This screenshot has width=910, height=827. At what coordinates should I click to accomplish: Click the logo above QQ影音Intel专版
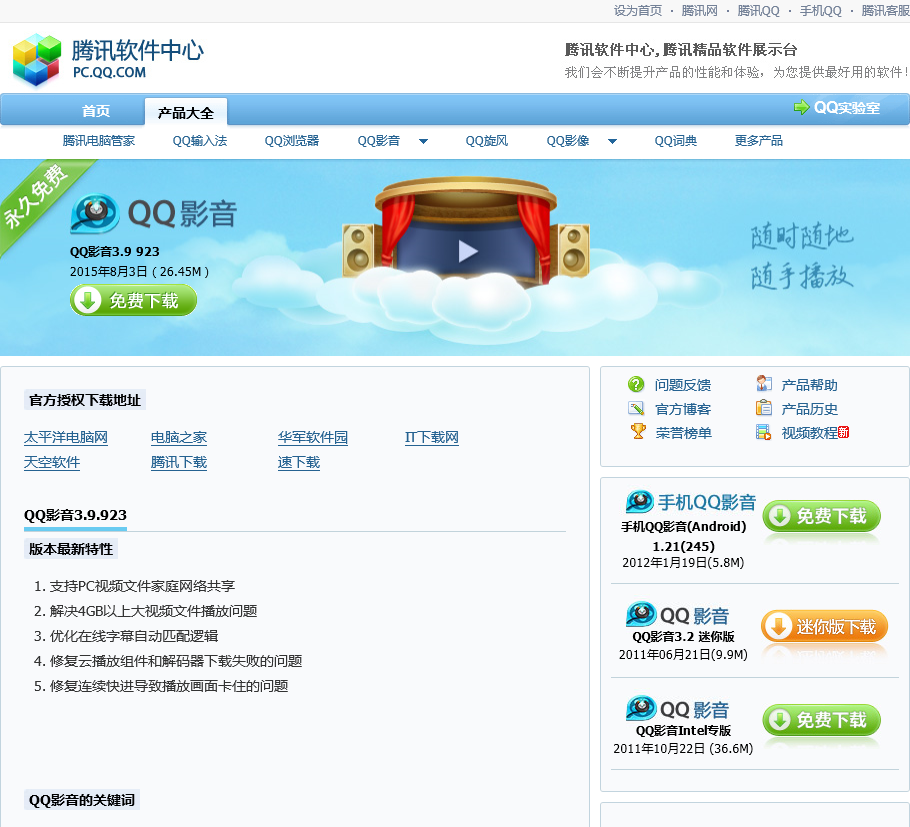(x=641, y=708)
